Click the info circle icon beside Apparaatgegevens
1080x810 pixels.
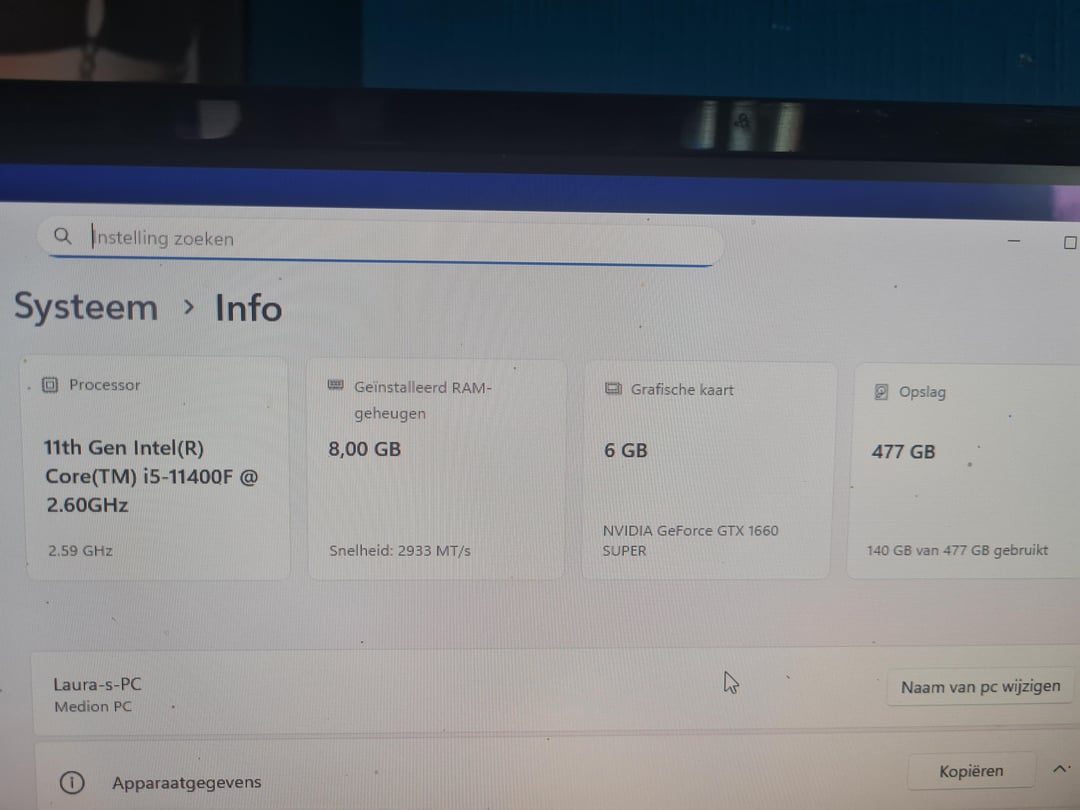coord(71,783)
